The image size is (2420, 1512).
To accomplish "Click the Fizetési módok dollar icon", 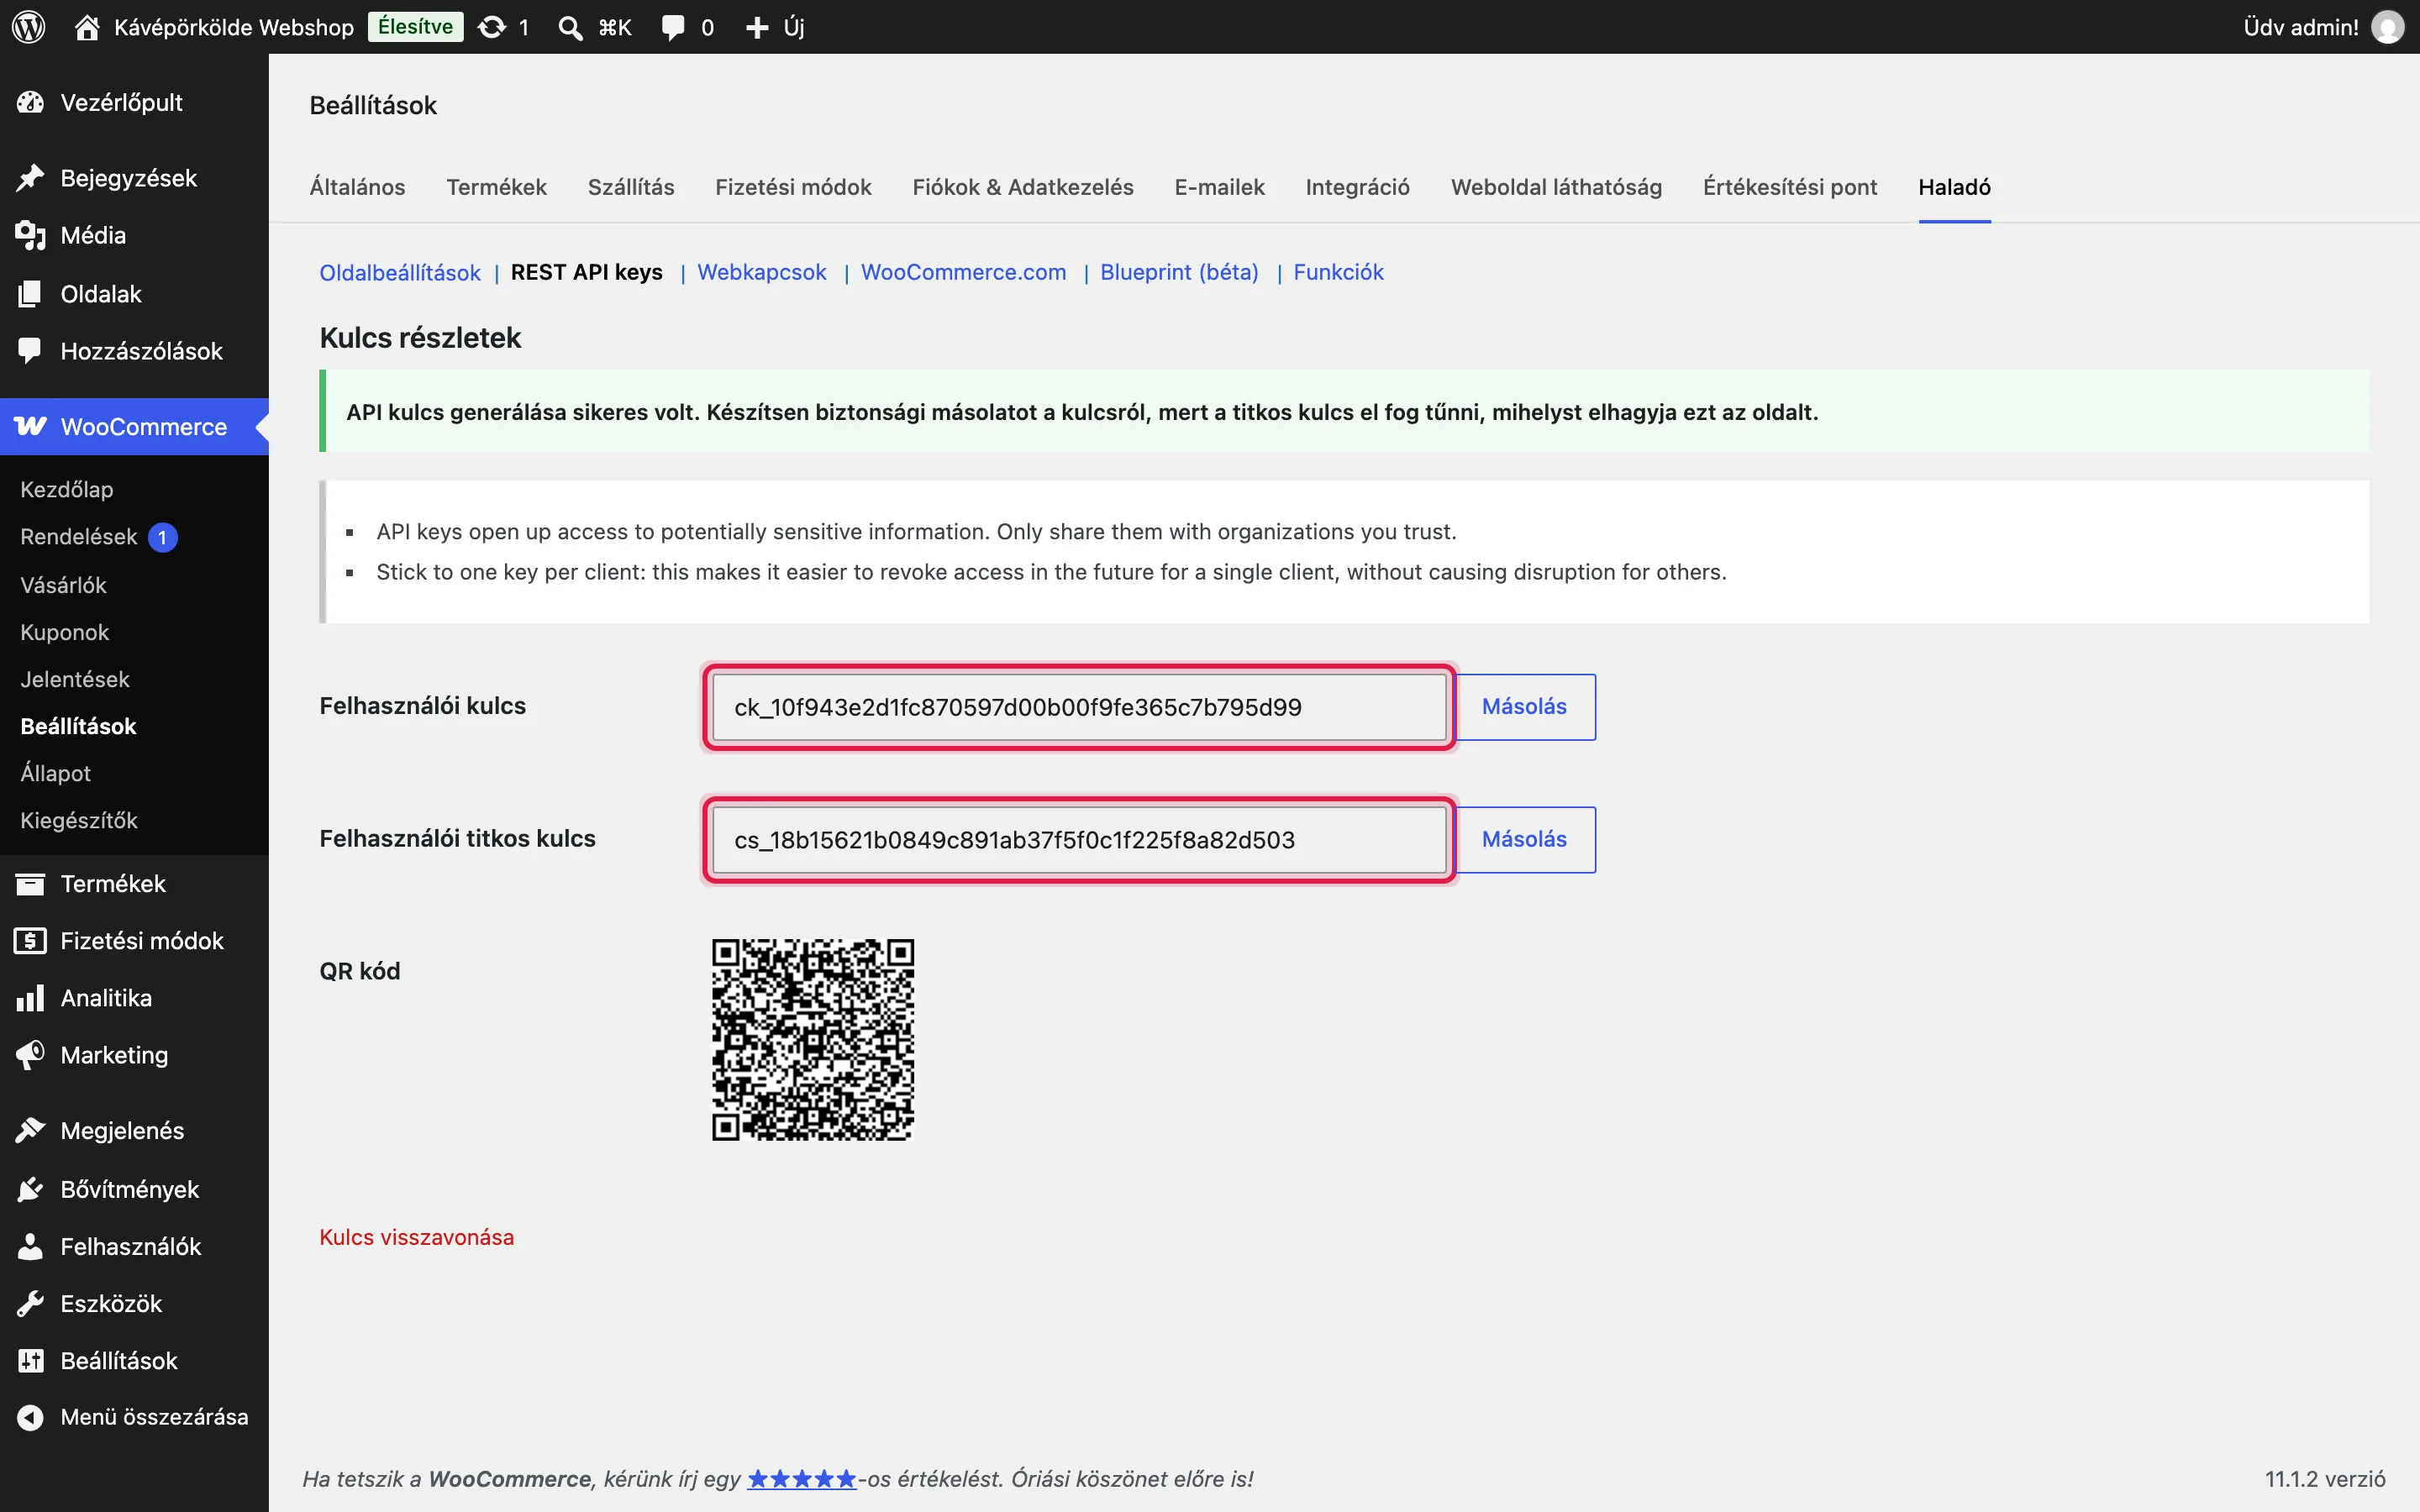I will [x=31, y=940].
